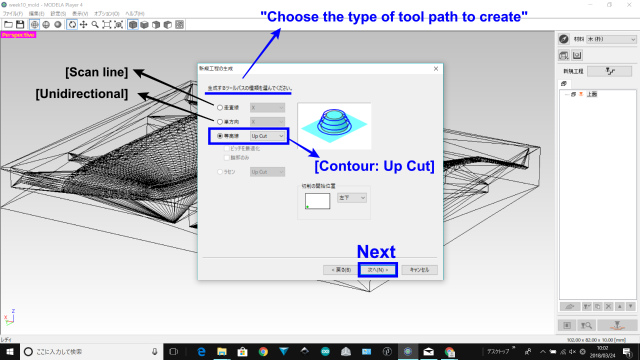
Task: Select the Zoom magnifier tool
Action: (x=95, y=25)
